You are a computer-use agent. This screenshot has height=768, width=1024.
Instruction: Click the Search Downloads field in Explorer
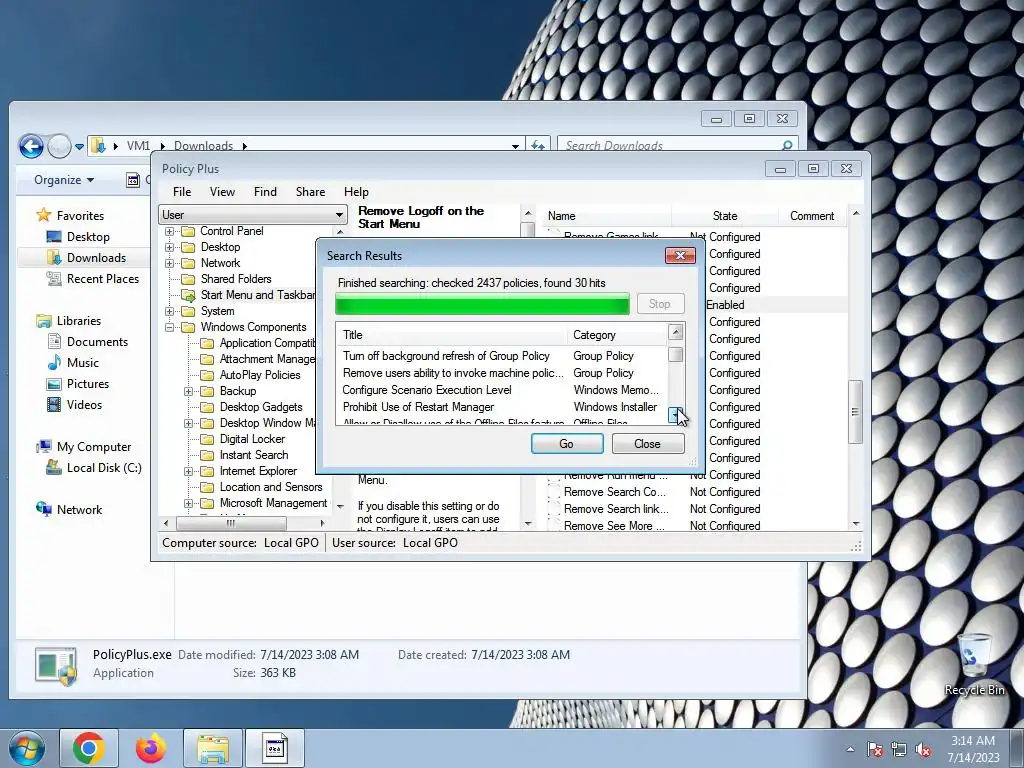point(677,145)
